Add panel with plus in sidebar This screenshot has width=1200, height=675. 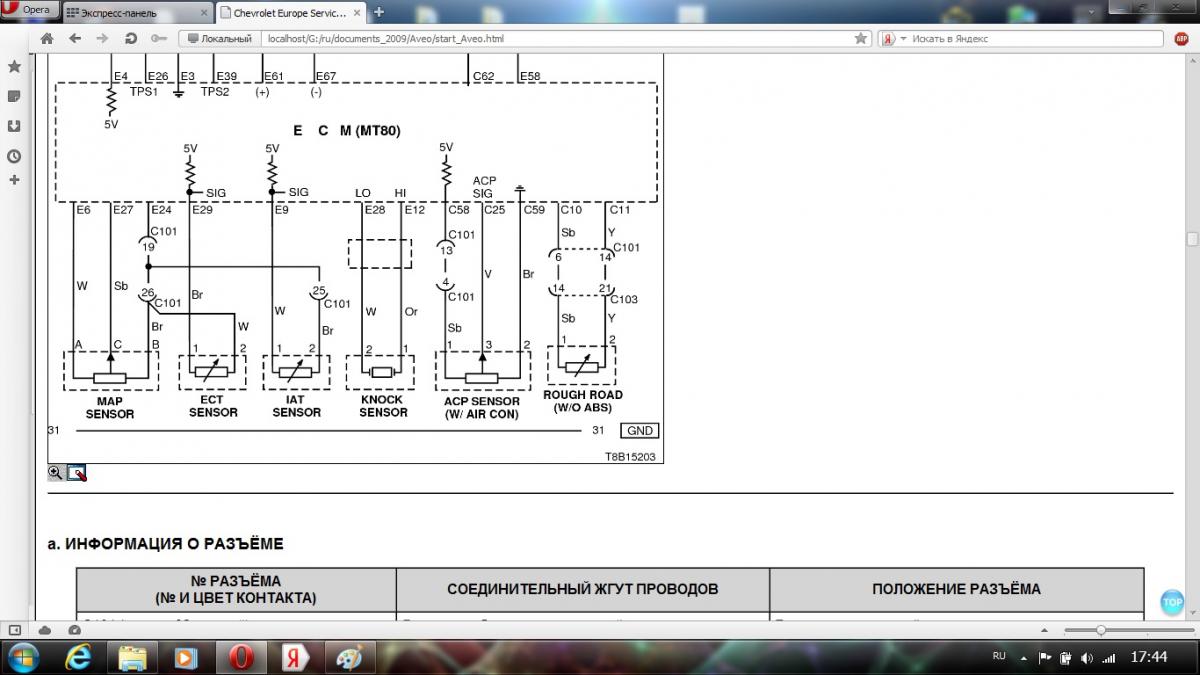(14, 180)
